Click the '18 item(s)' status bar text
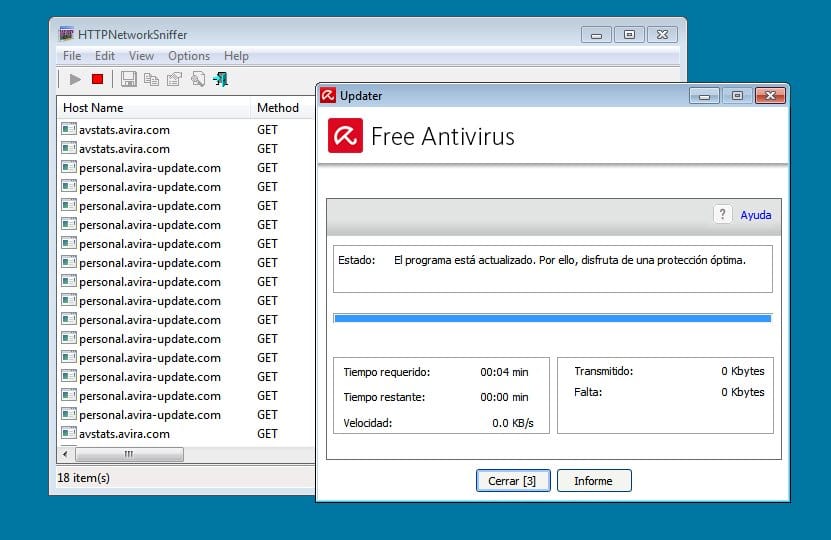The image size is (831, 540). coord(84,477)
